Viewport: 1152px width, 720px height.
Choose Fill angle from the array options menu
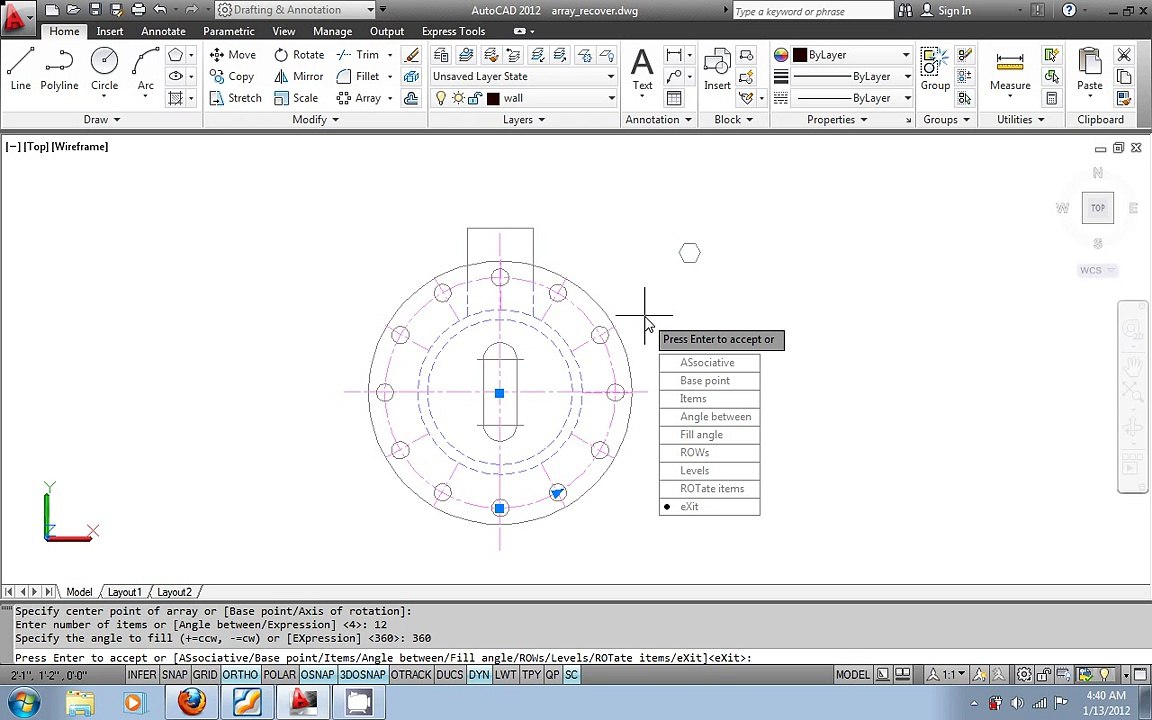click(x=710, y=435)
